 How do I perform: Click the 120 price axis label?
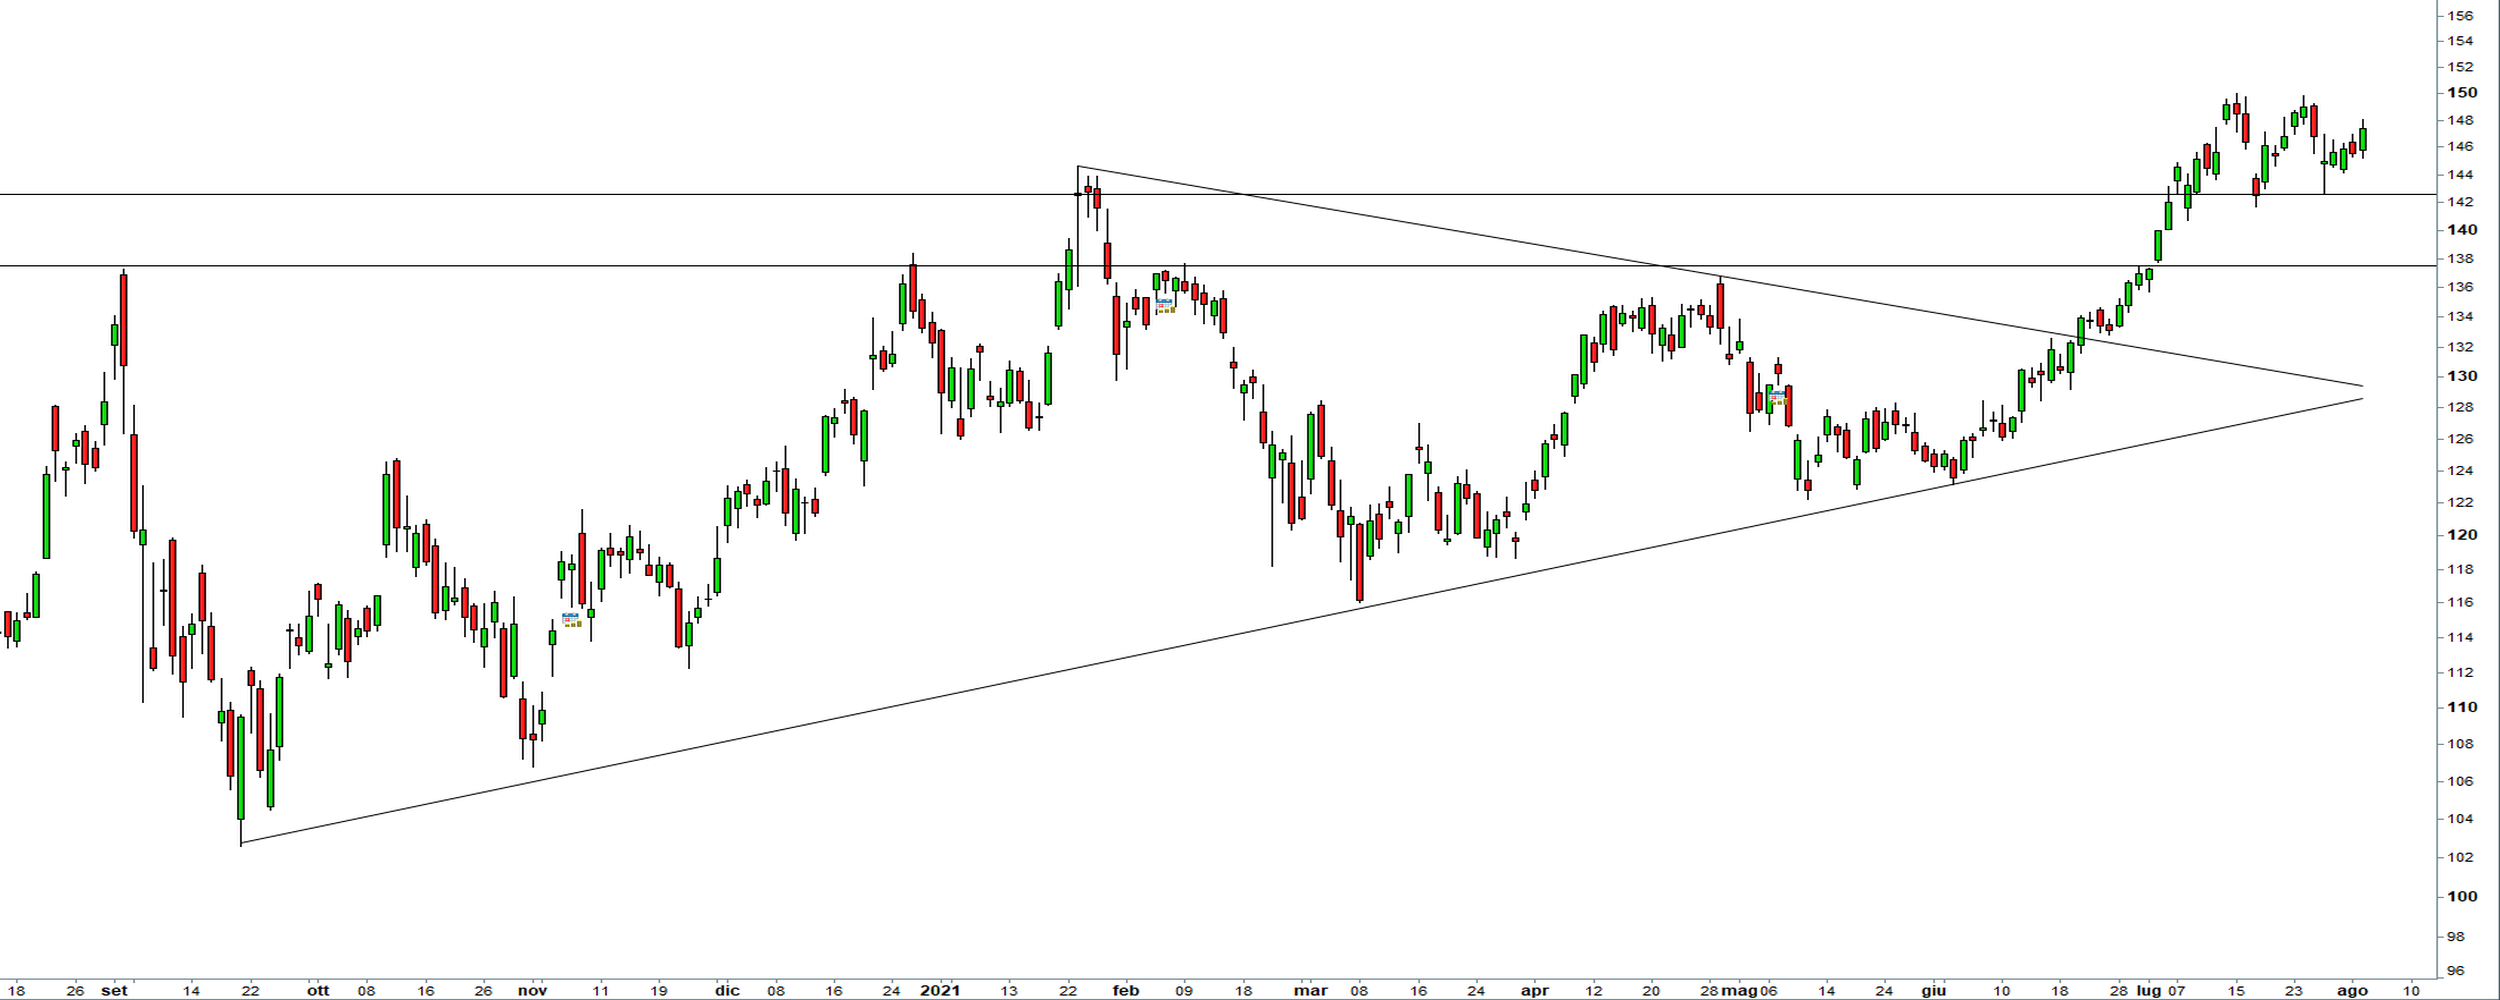pos(2461,534)
